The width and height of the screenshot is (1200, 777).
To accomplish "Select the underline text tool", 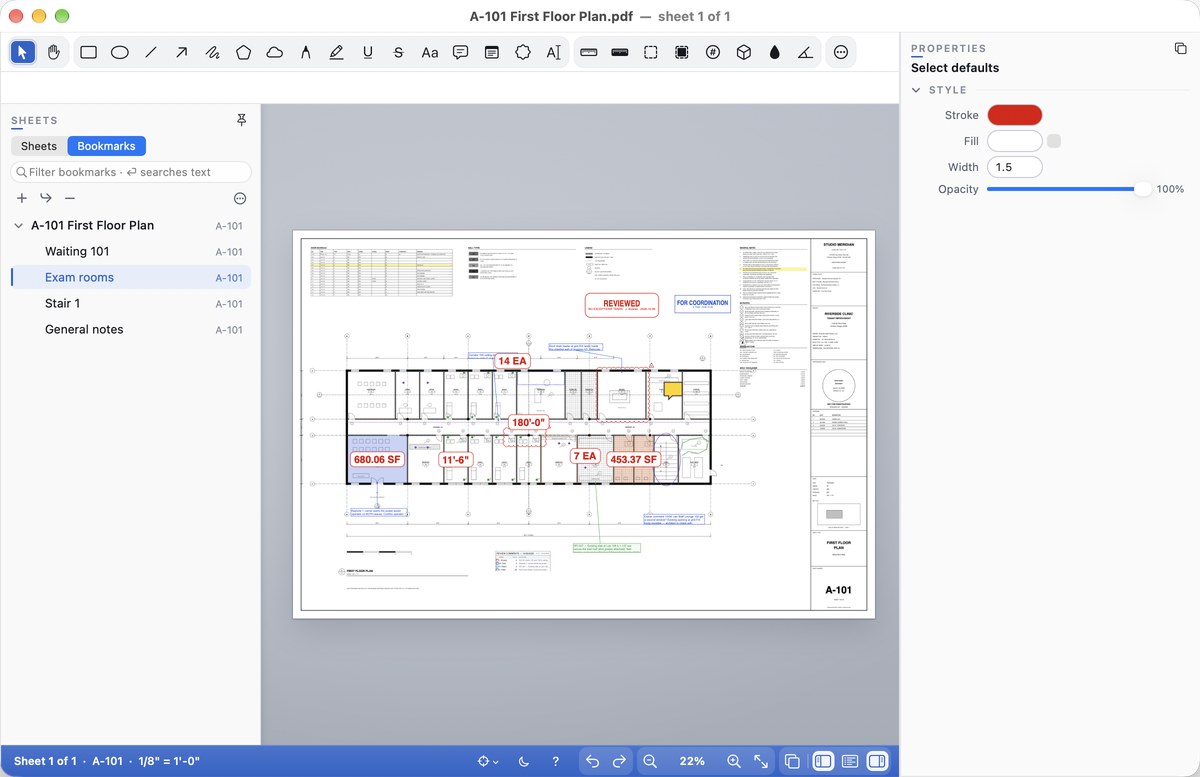I will (368, 52).
